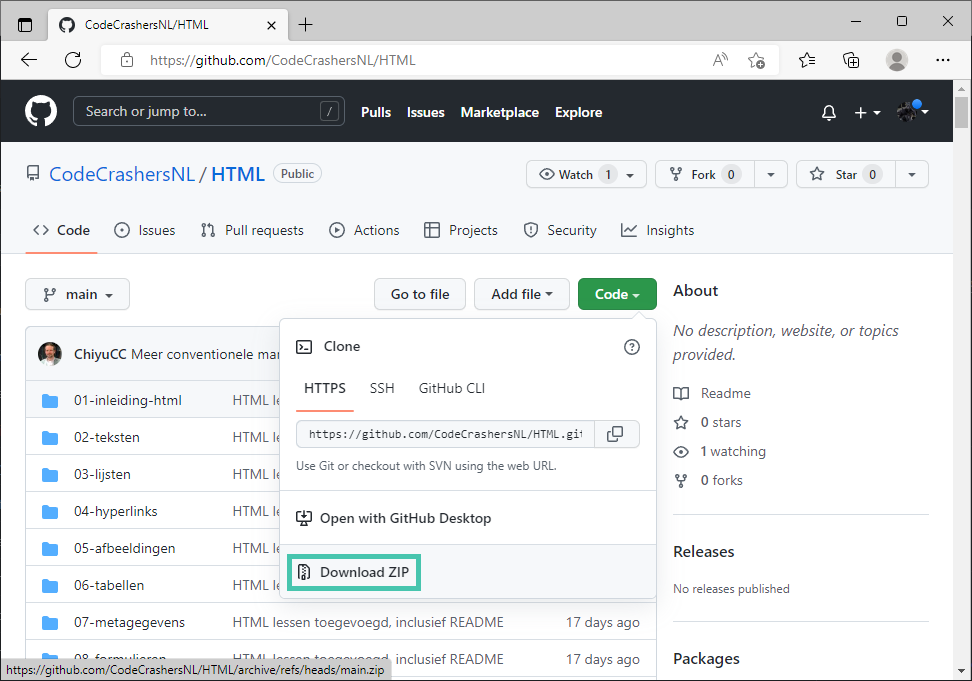Viewport: 972px width, 681px height.
Task: Expand the Fork options dropdown arrow
Action: tap(771, 175)
